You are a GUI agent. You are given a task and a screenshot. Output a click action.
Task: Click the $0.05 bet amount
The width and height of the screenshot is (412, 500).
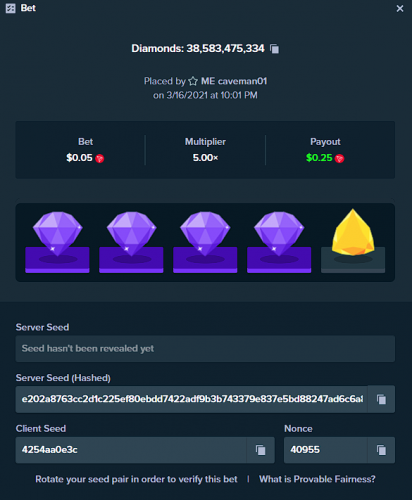tap(79, 158)
